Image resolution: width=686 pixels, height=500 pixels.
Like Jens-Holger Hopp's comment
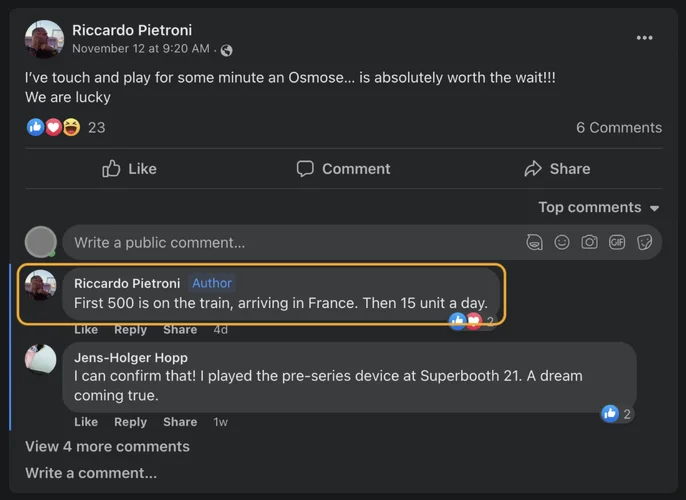[x=86, y=422]
